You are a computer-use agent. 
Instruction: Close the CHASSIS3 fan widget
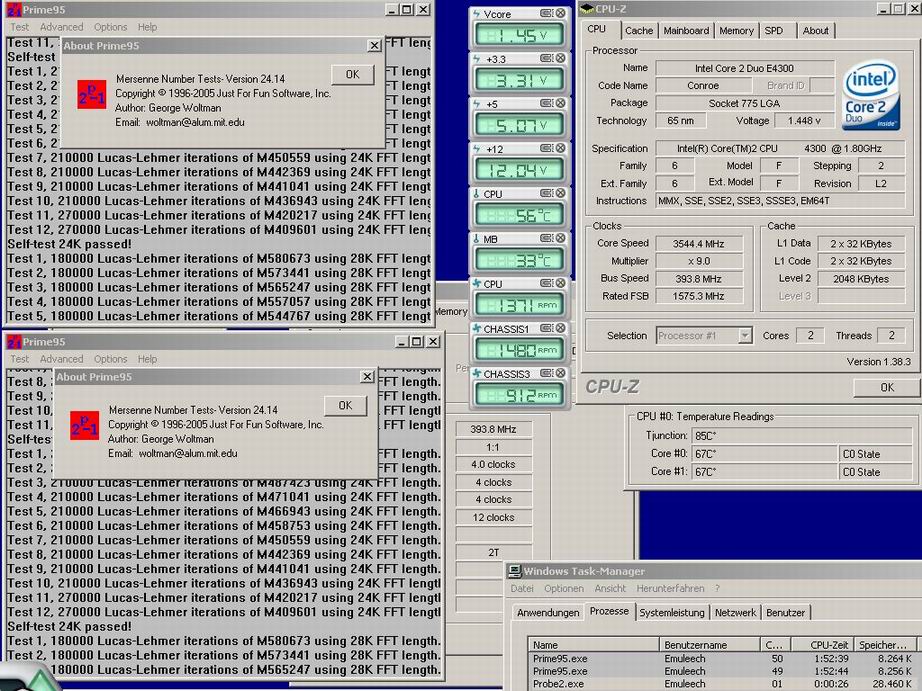[561, 373]
